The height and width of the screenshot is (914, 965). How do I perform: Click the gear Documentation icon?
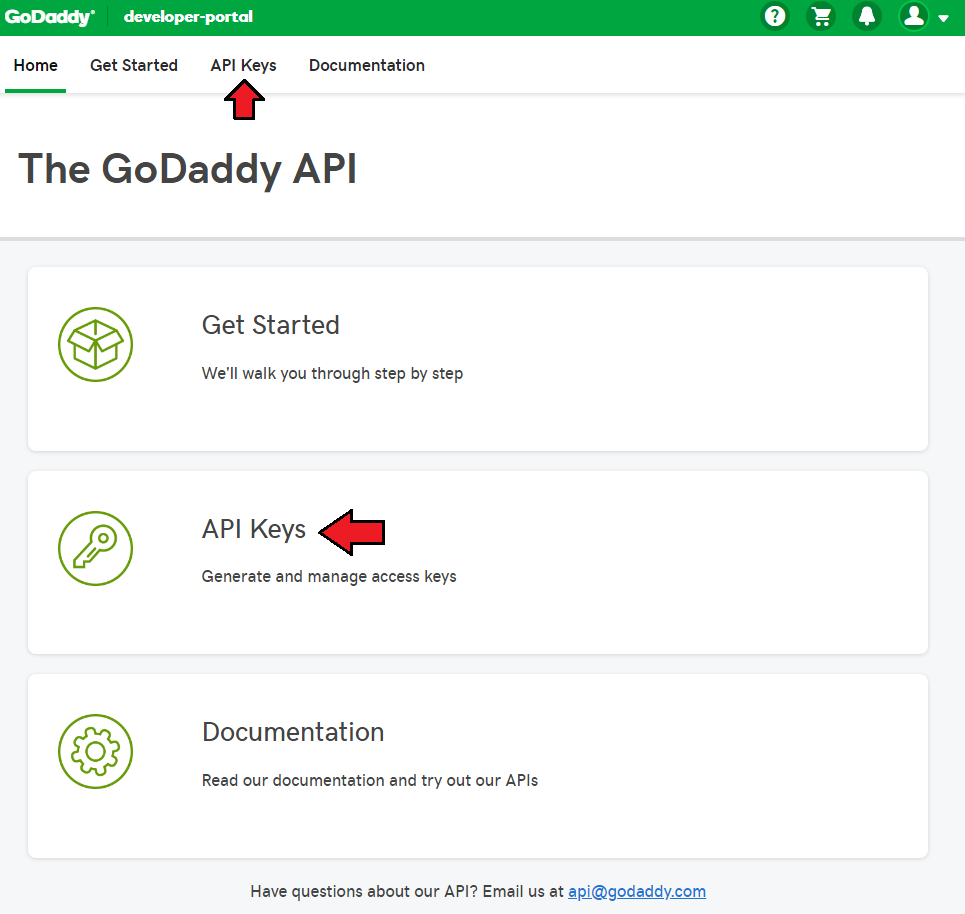[x=95, y=752]
